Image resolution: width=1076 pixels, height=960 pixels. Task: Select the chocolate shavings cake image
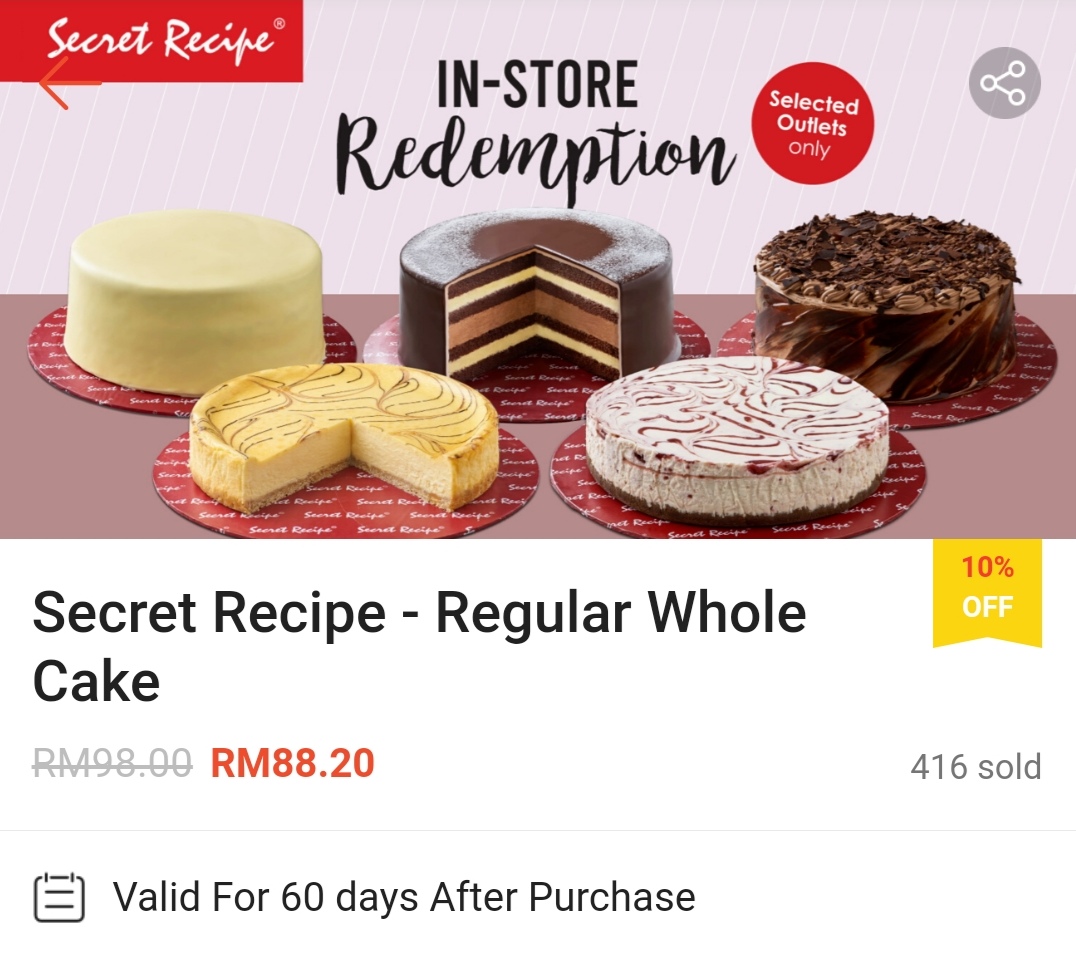pyautogui.click(x=885, y=305)
